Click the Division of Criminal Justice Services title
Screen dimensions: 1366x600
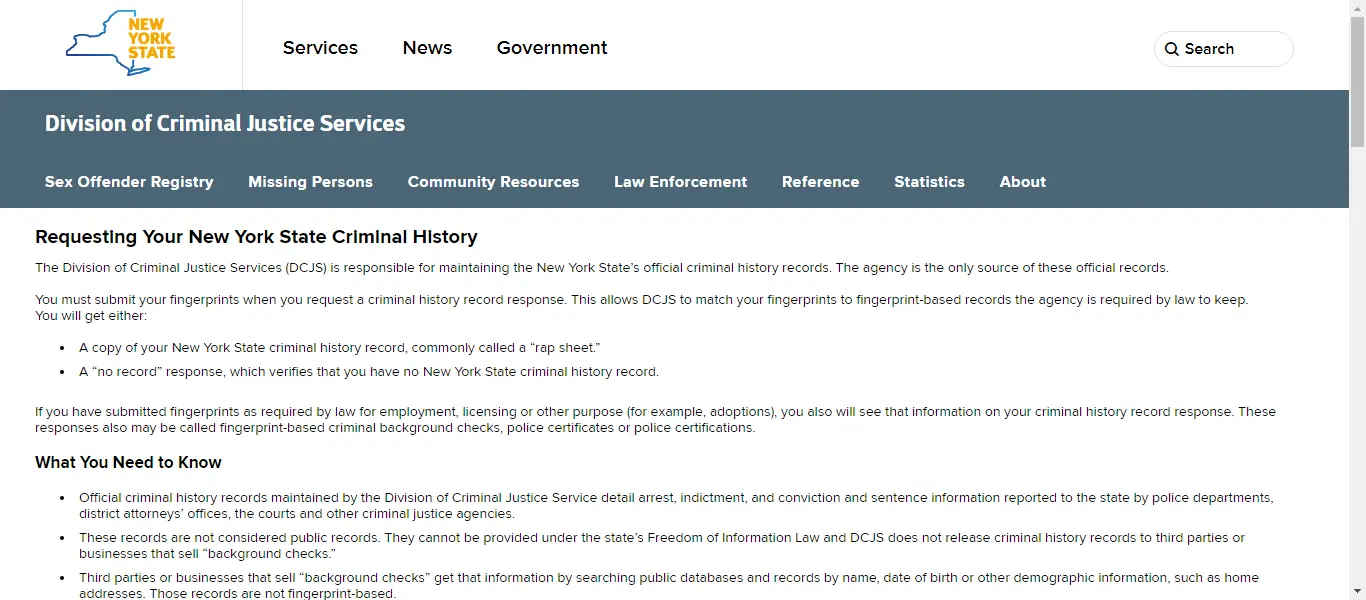click(225, 124)
